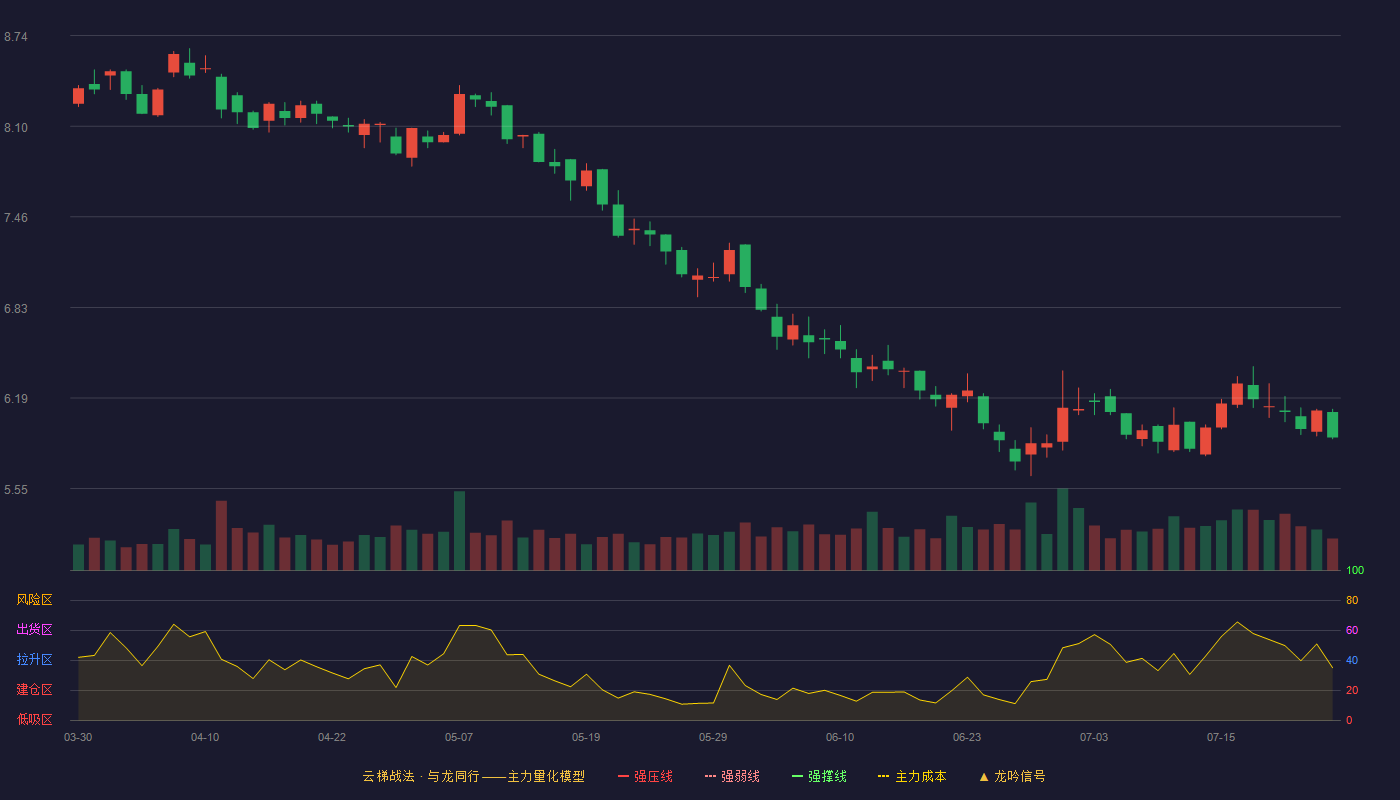Click the 06-23 date axis marker
Screen dimensions: 1400x800
click(967, 737)
